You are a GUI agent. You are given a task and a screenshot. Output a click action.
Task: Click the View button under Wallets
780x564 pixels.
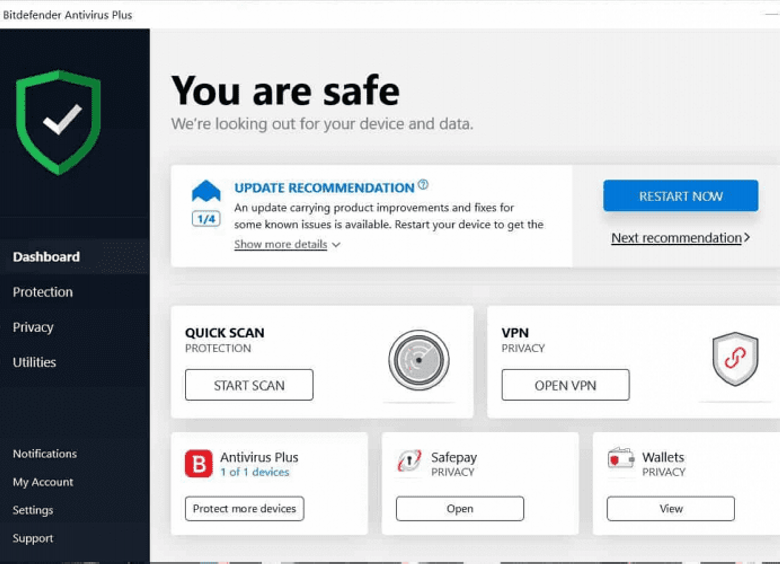(671, 508)
